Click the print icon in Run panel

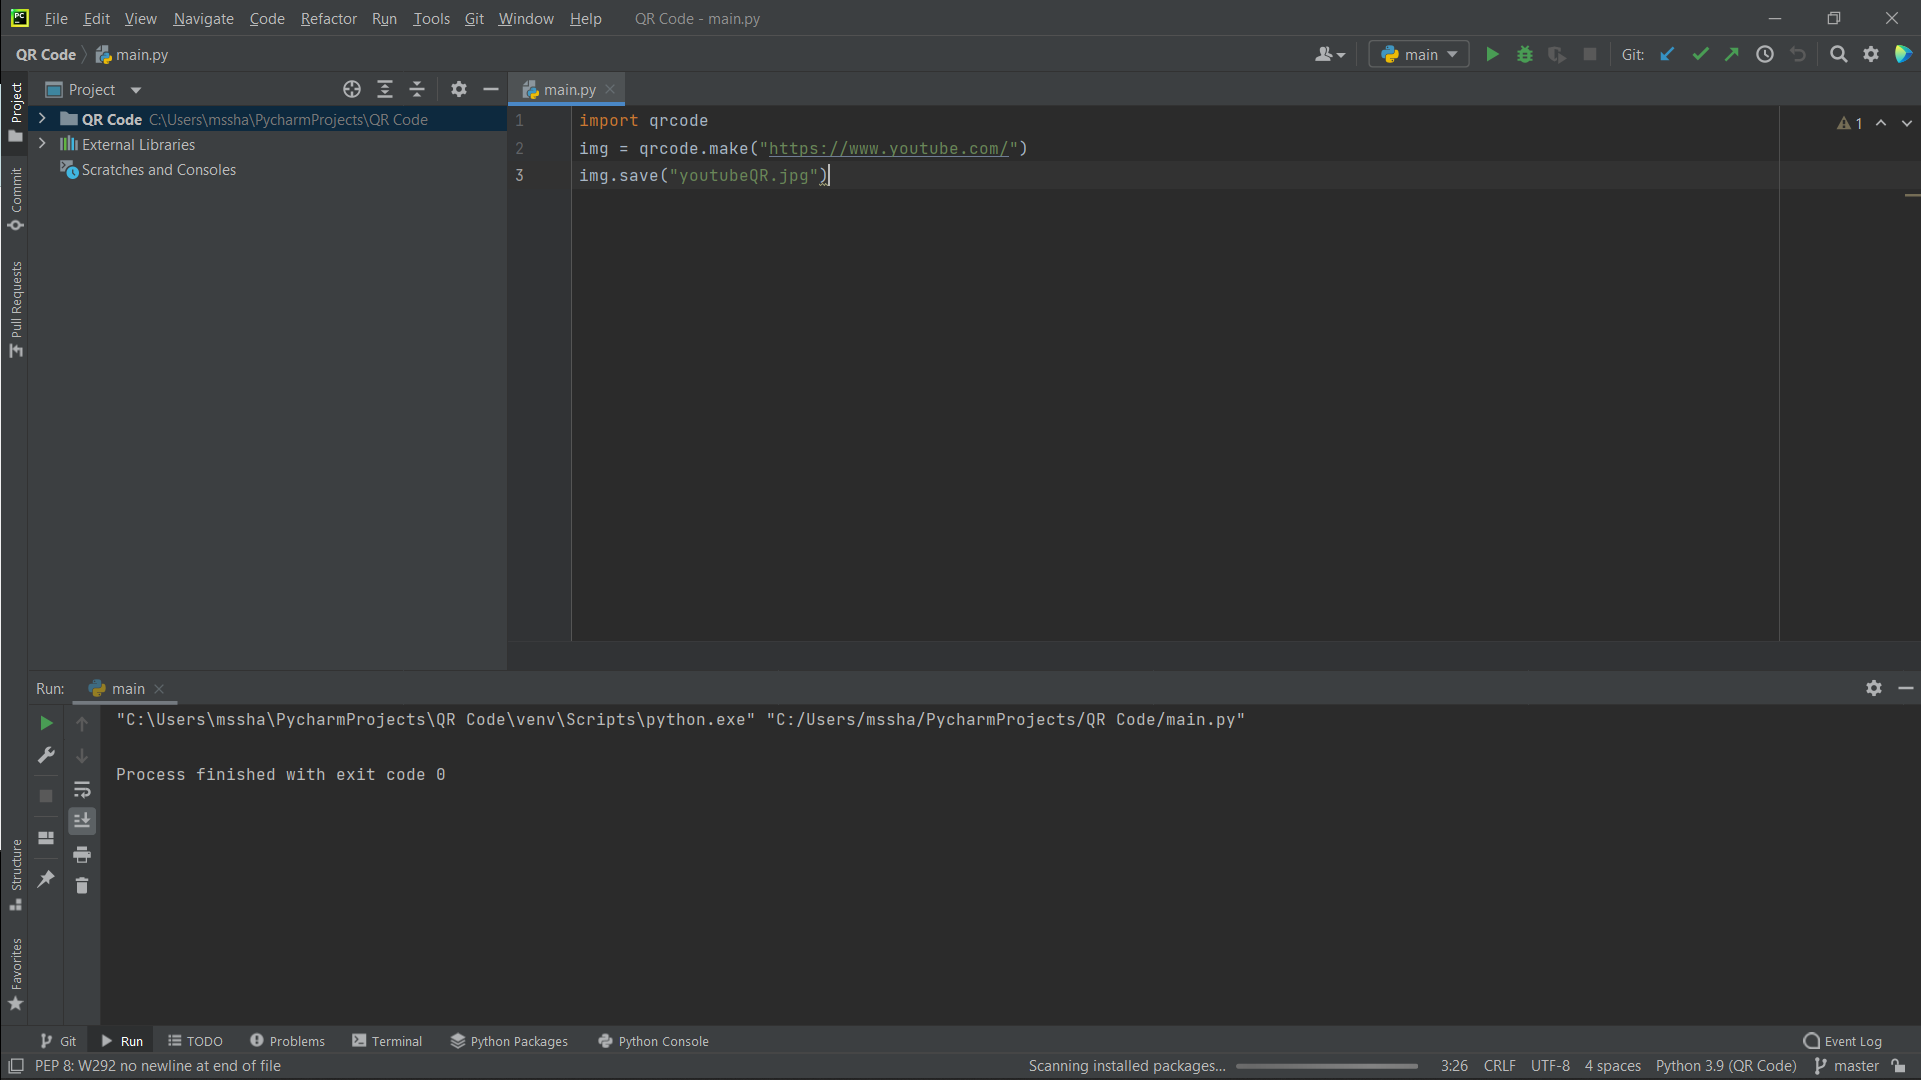click(x=82, y=854)
